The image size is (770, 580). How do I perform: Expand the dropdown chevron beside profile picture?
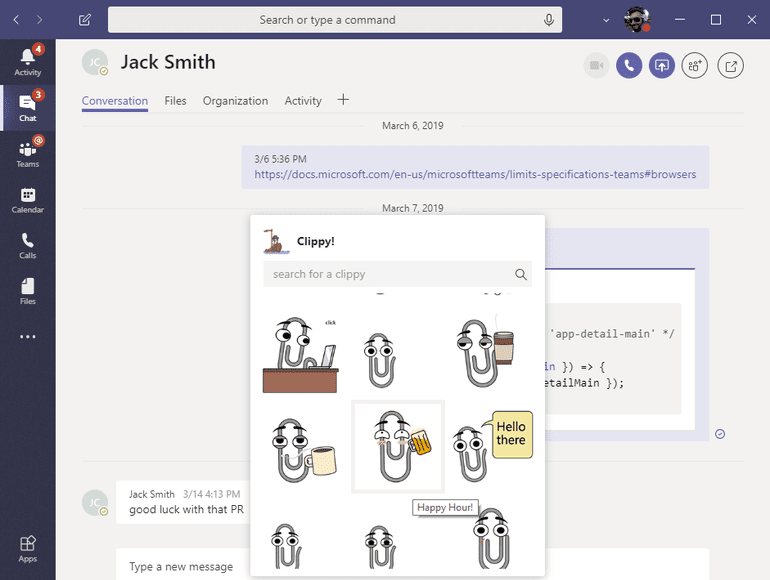click(606, 20)
